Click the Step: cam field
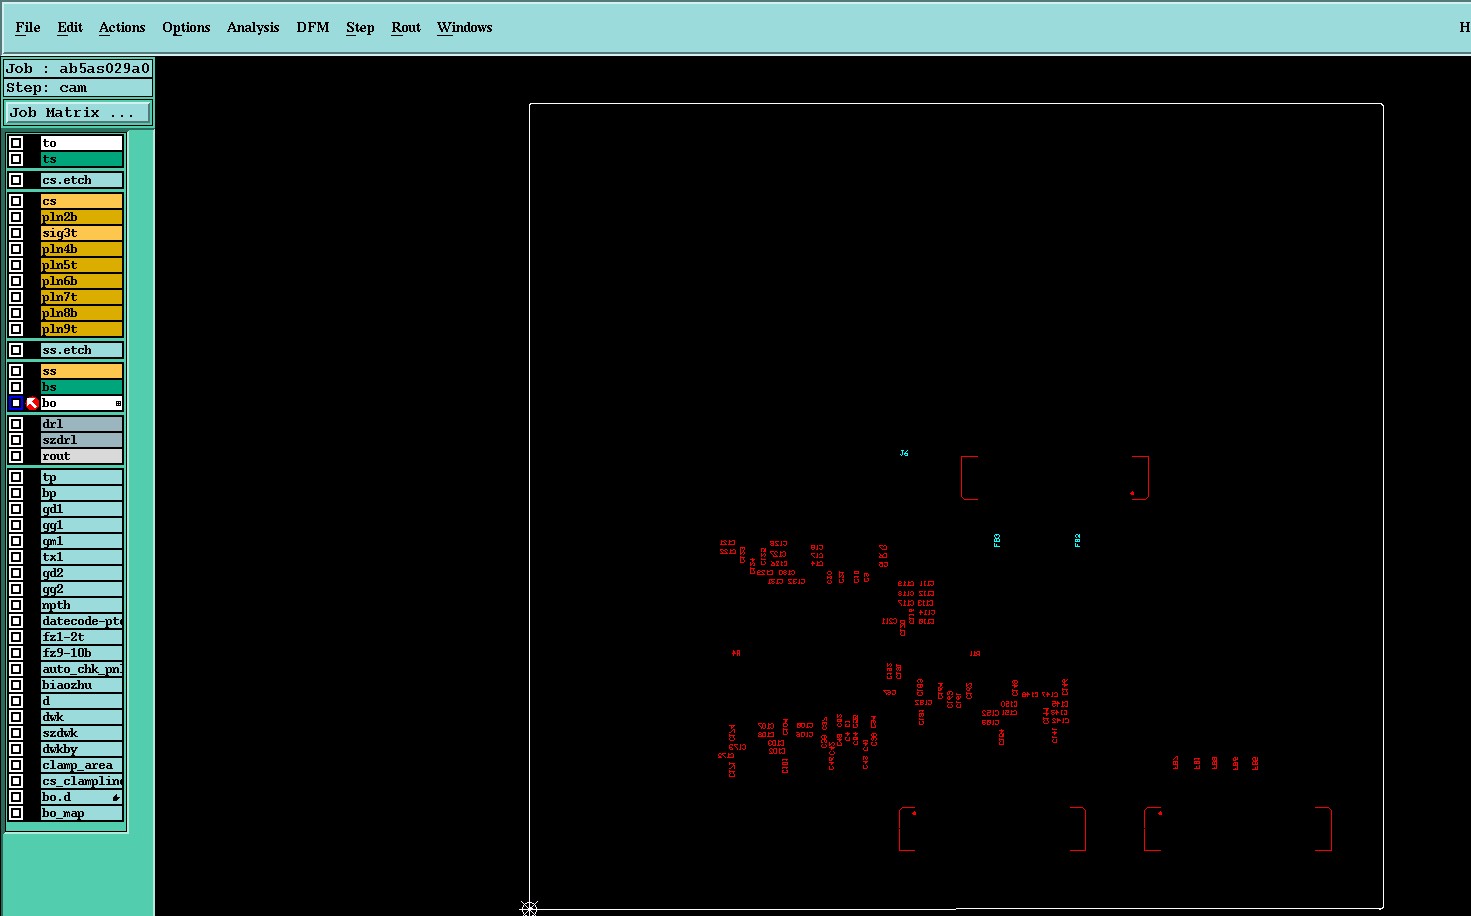Image resolution: width=1471 pixels, height=916 pixels. [x=77, y=87]
